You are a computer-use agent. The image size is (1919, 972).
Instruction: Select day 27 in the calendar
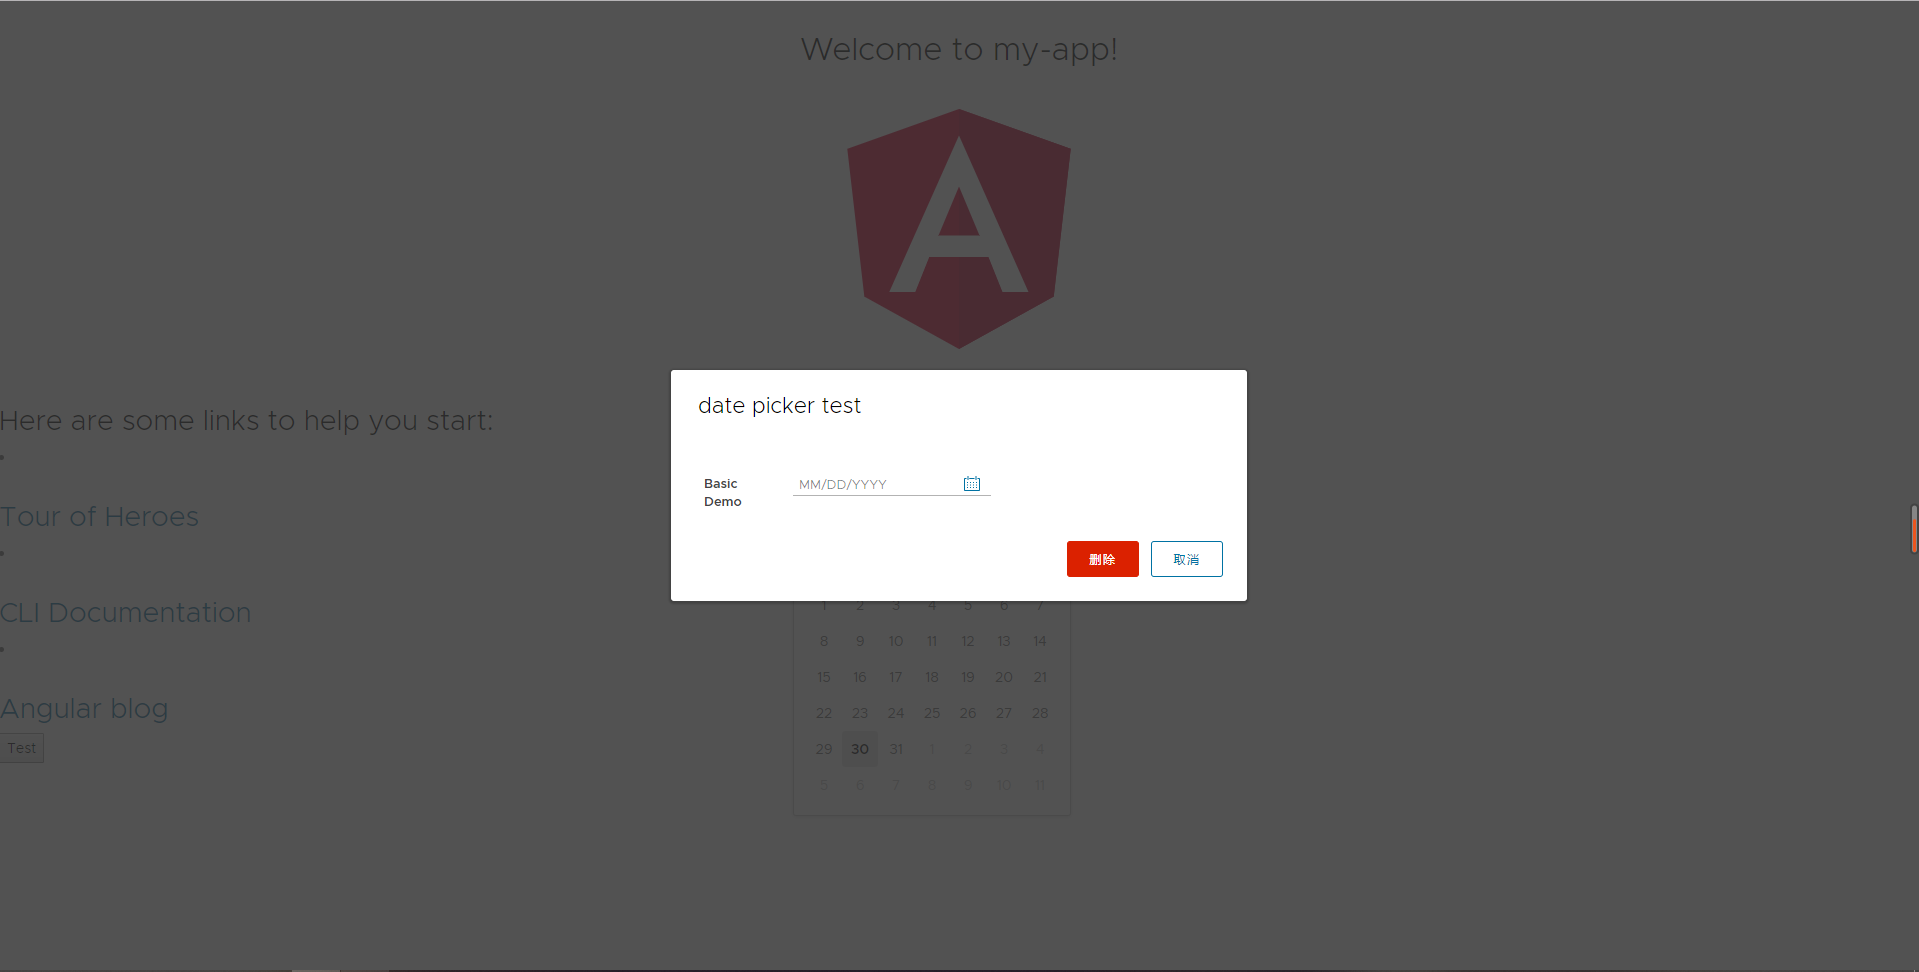pyautogui.click(x=1004, y=713)
